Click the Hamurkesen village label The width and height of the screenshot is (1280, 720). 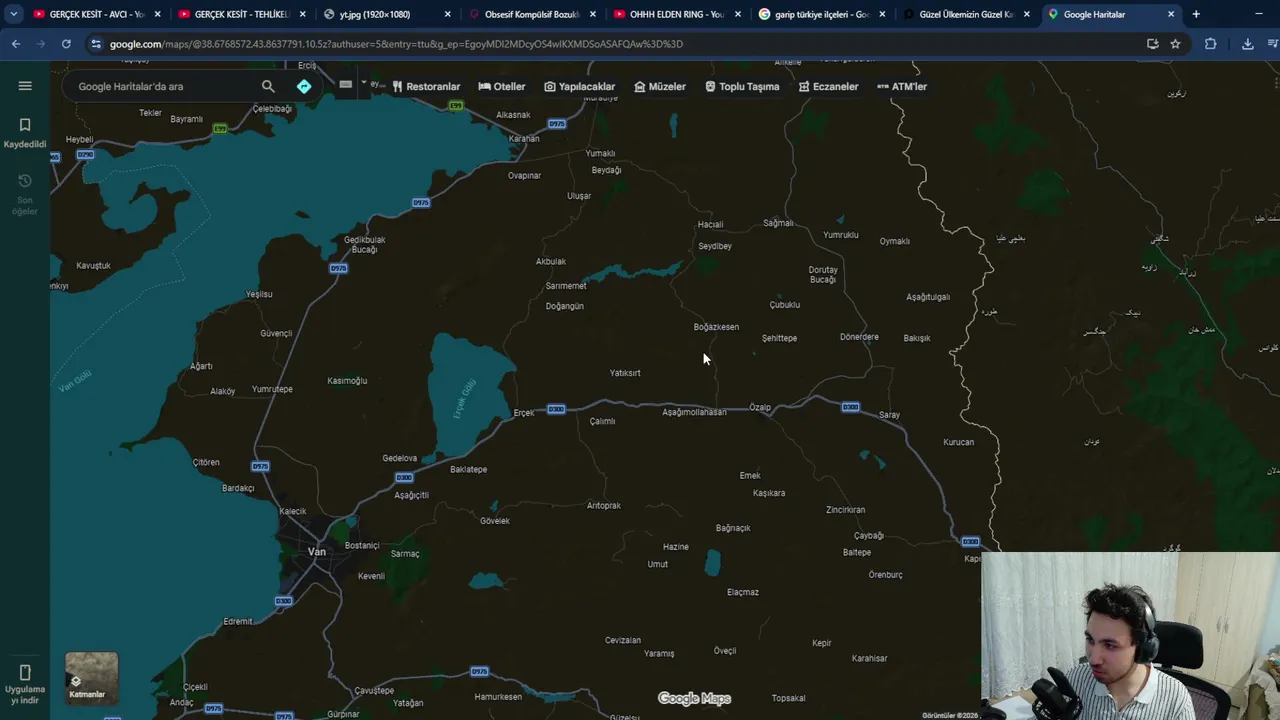point(498,697)
